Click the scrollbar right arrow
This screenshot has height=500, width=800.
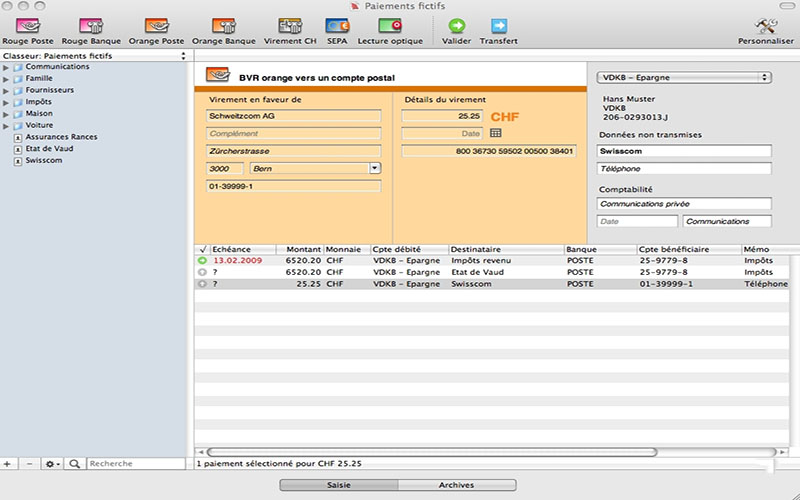782,452
